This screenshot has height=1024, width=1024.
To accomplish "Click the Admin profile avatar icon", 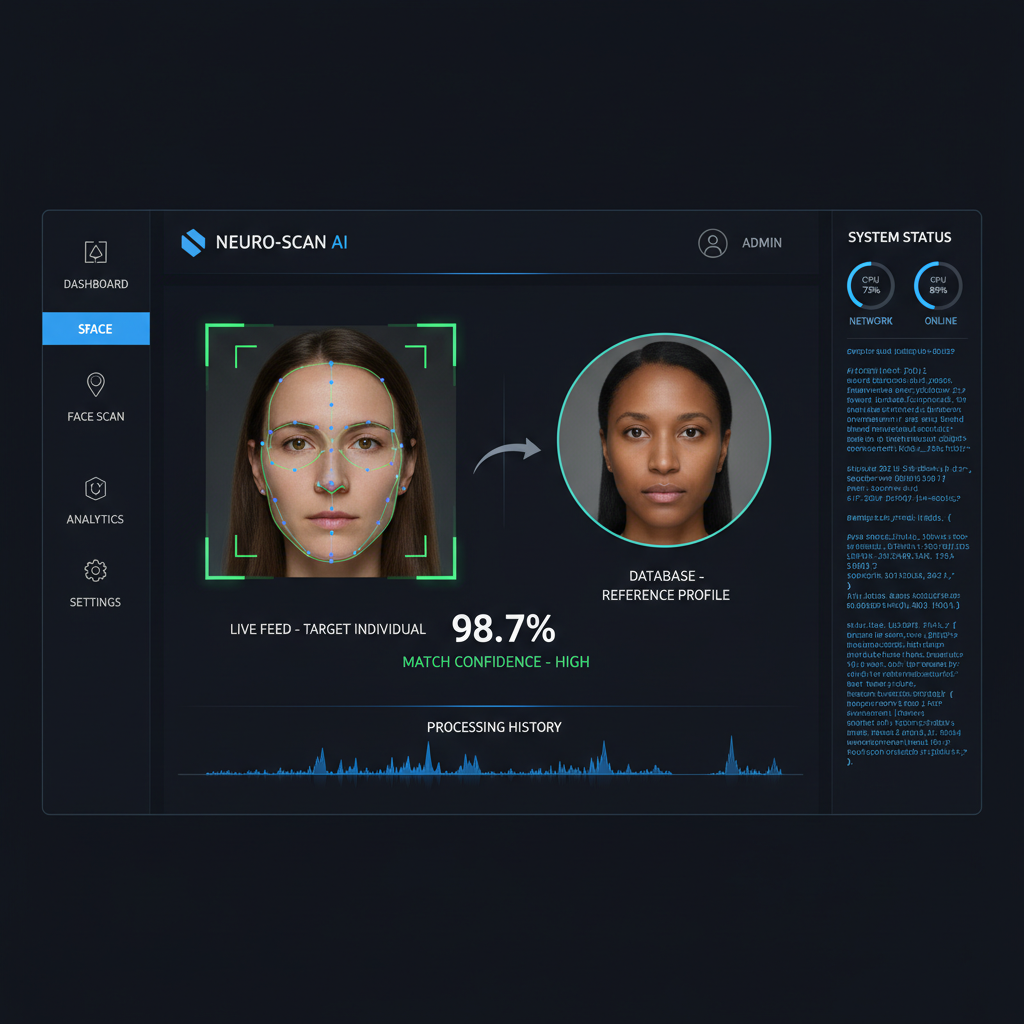I will tap(713, 243).
